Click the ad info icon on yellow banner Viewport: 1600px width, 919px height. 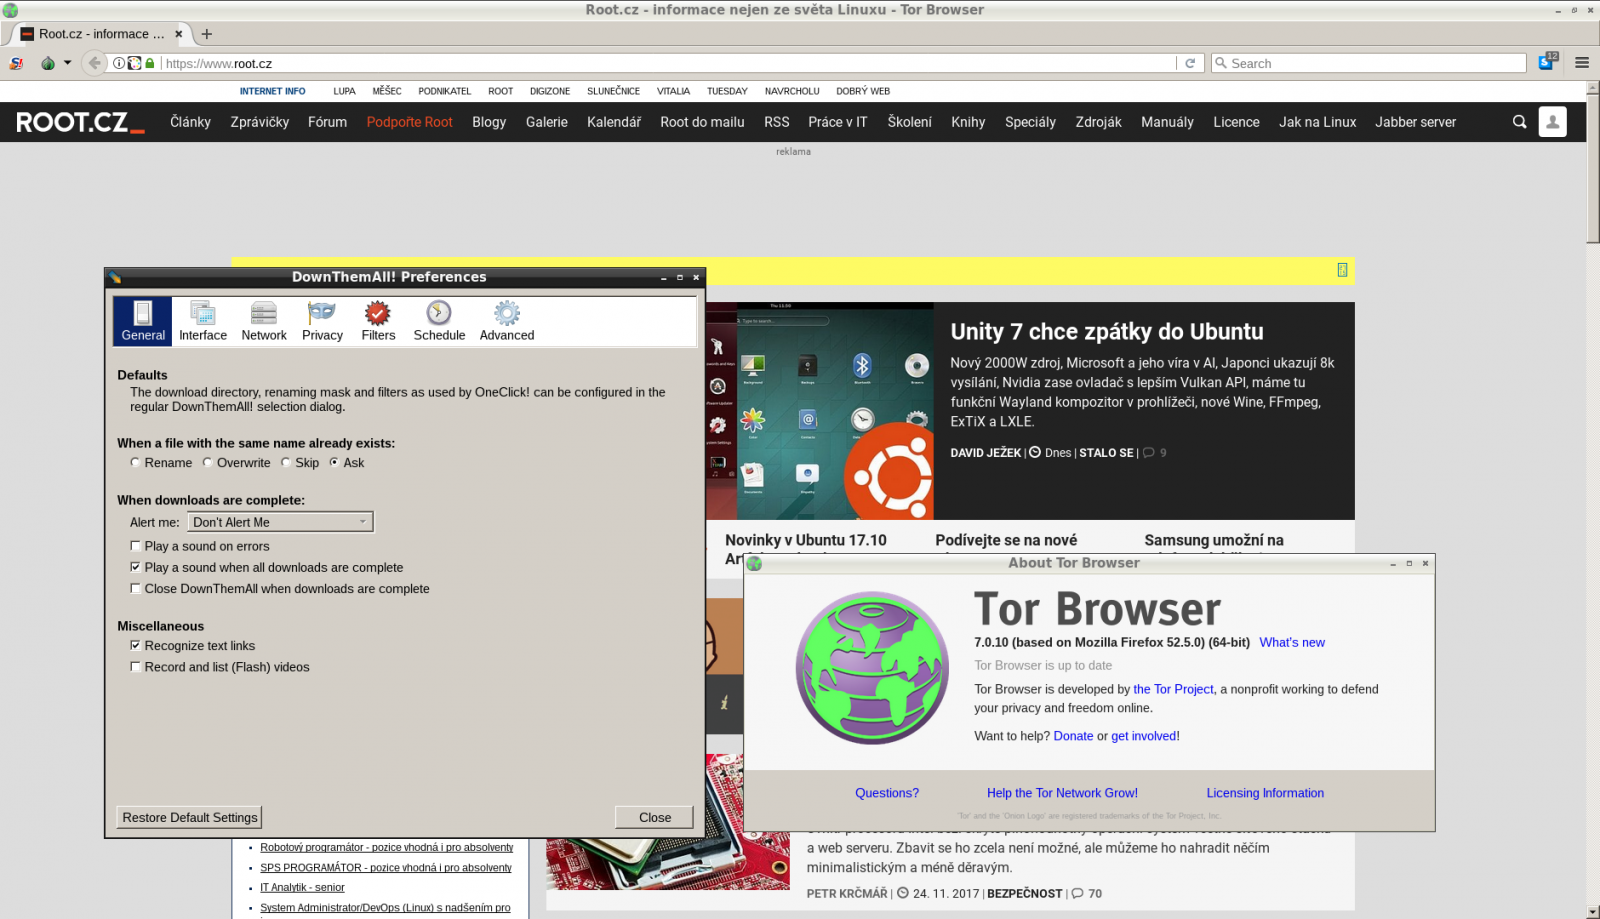pos(1342,270)
